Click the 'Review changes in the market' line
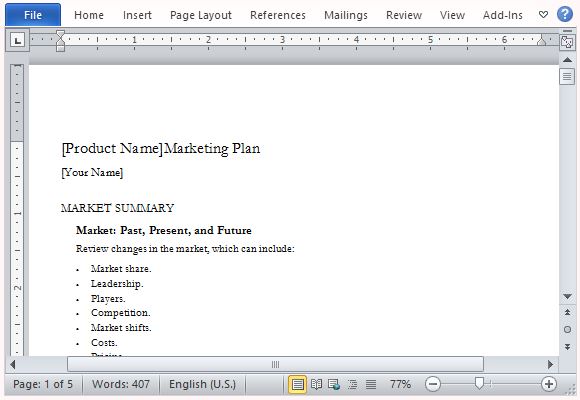580x400 pixels. (x=185, y=249)
